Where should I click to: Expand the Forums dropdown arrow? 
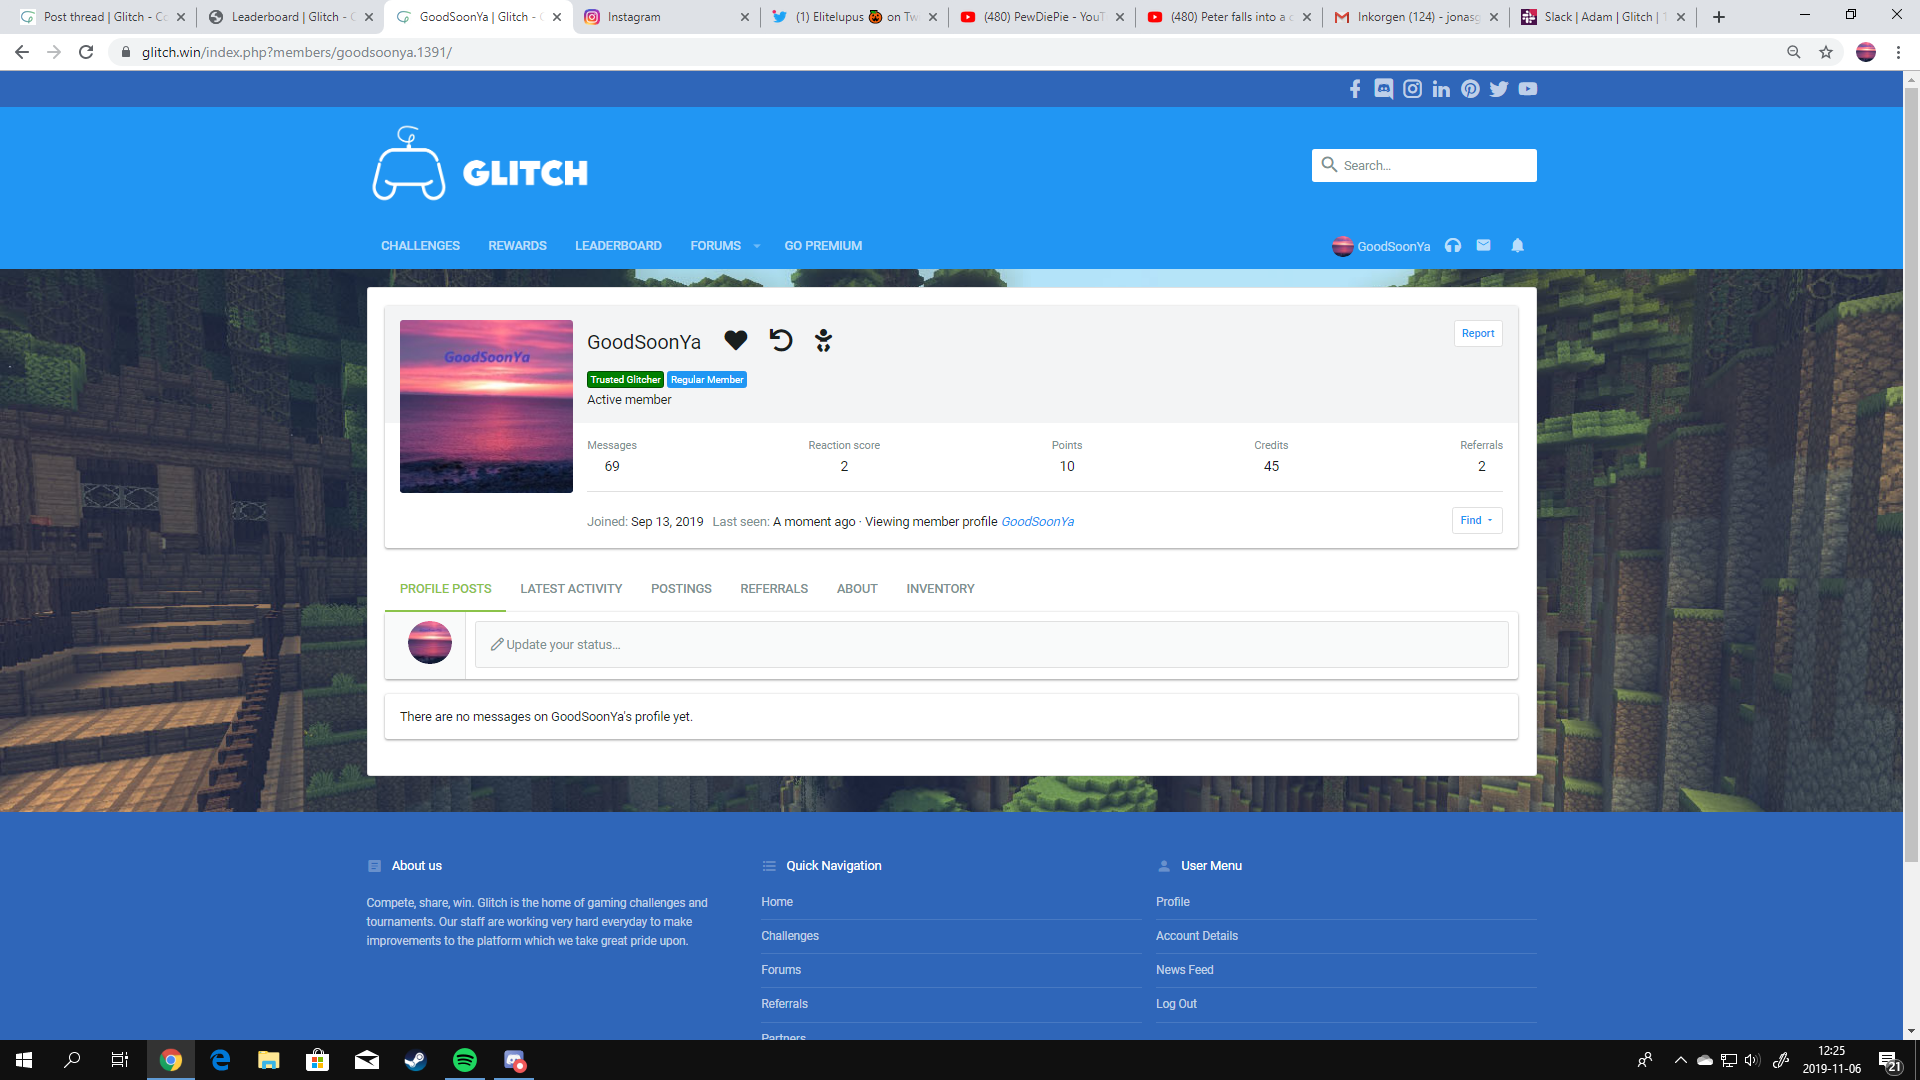click(757, 246)
